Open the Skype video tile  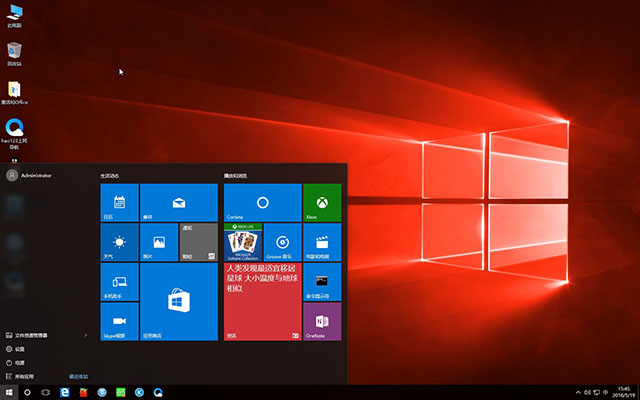(119, 322)
